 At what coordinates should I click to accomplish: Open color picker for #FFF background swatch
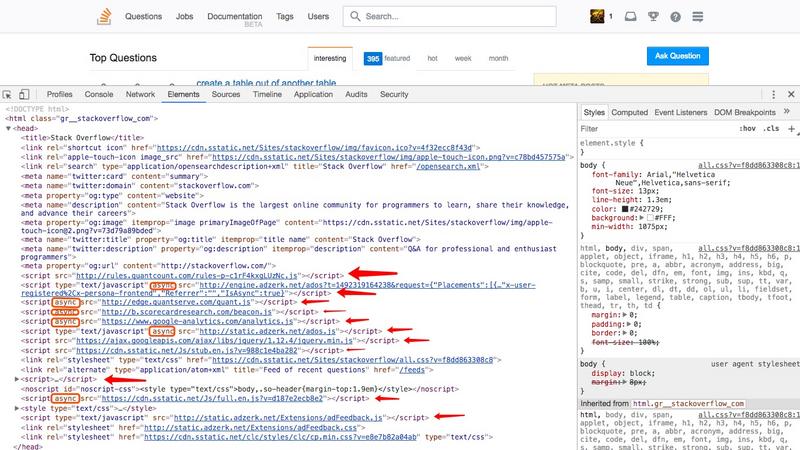point(650,218)
